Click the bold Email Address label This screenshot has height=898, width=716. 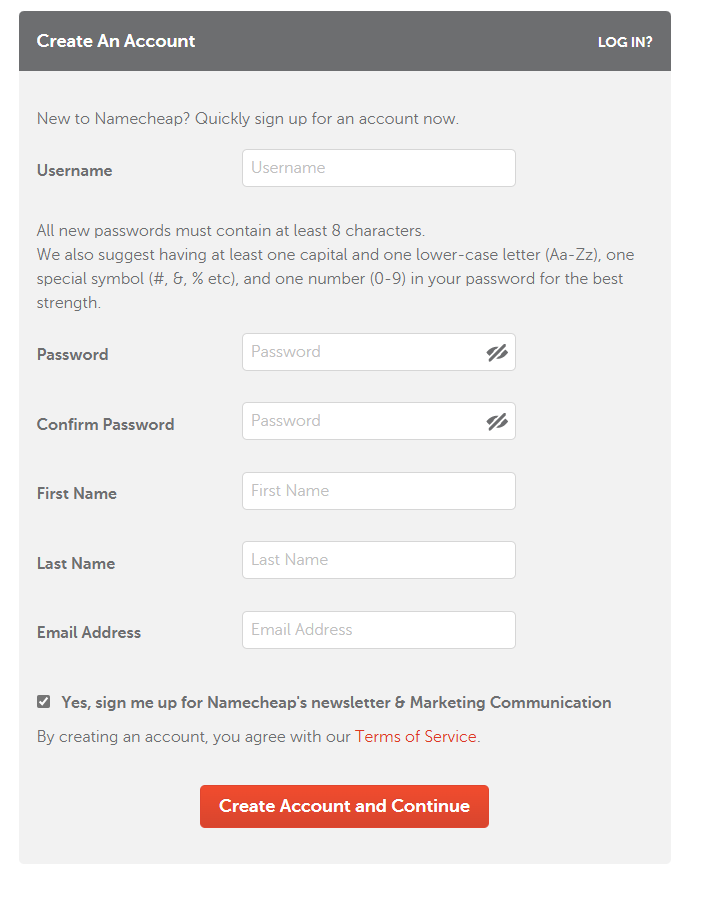88,633
